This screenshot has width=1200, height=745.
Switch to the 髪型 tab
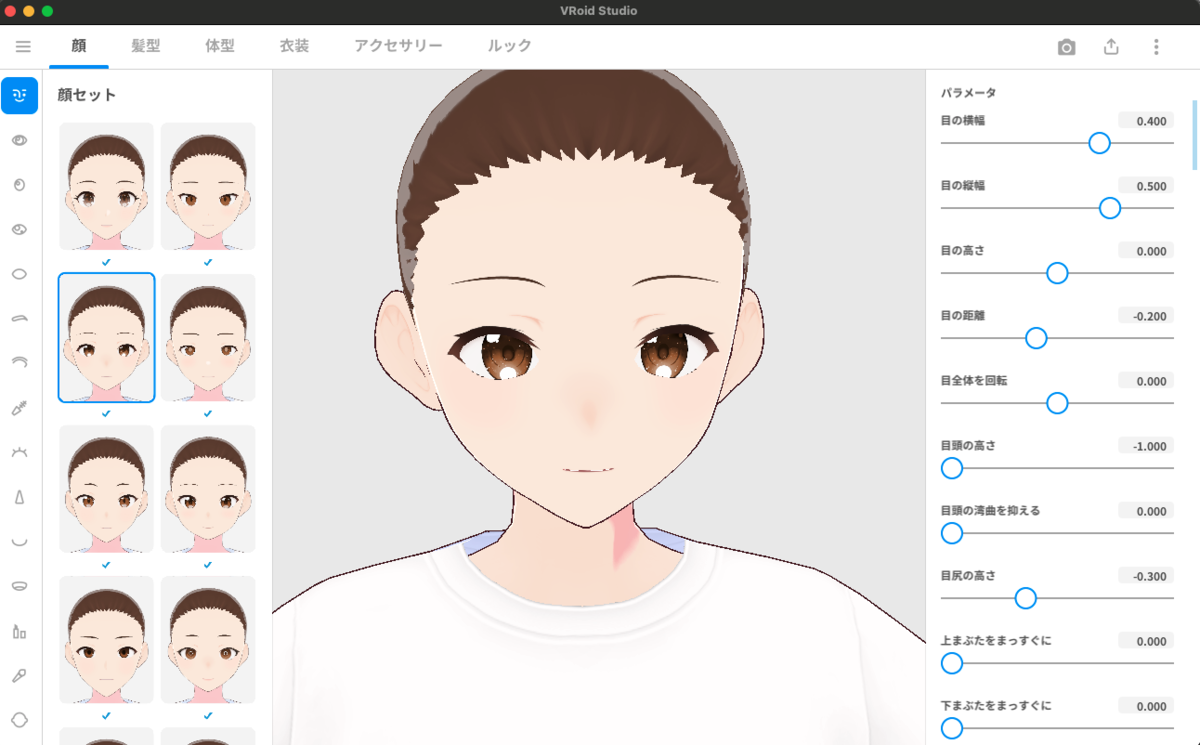coord(145,46)
